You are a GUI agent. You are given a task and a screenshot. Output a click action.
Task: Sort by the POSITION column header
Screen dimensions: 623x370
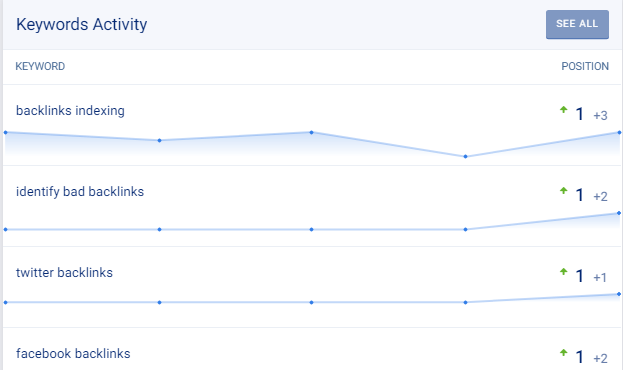585,66
